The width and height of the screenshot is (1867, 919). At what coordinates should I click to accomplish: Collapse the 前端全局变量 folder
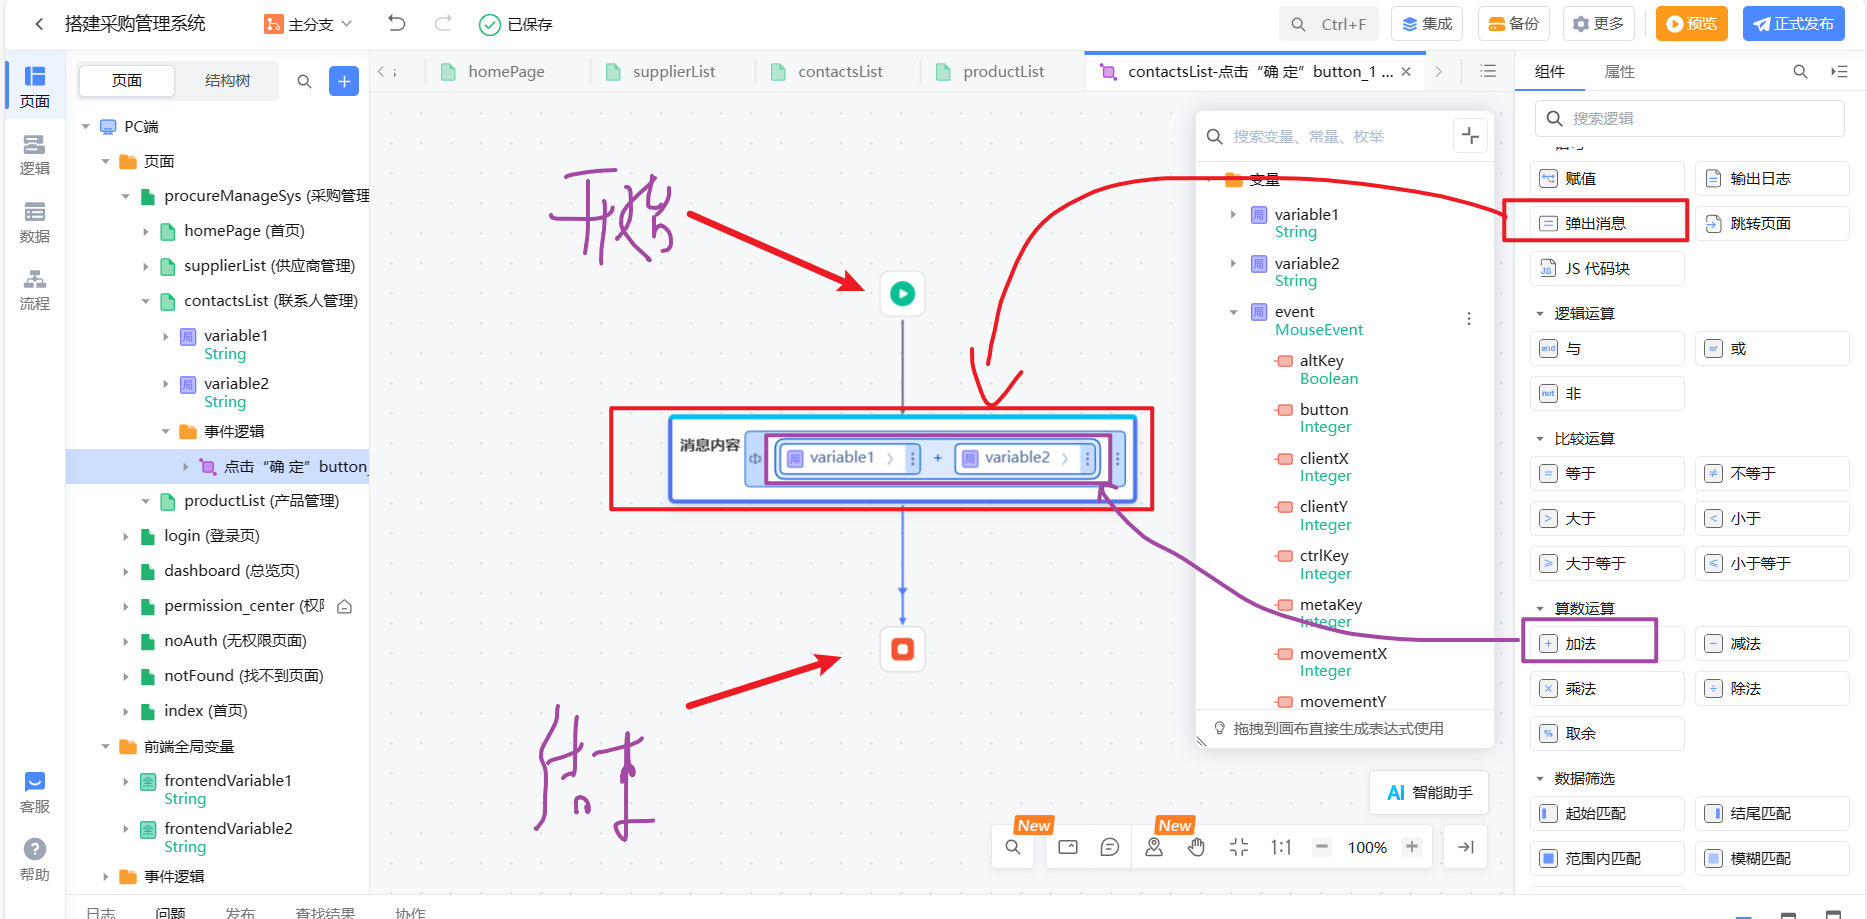point(106,747)
